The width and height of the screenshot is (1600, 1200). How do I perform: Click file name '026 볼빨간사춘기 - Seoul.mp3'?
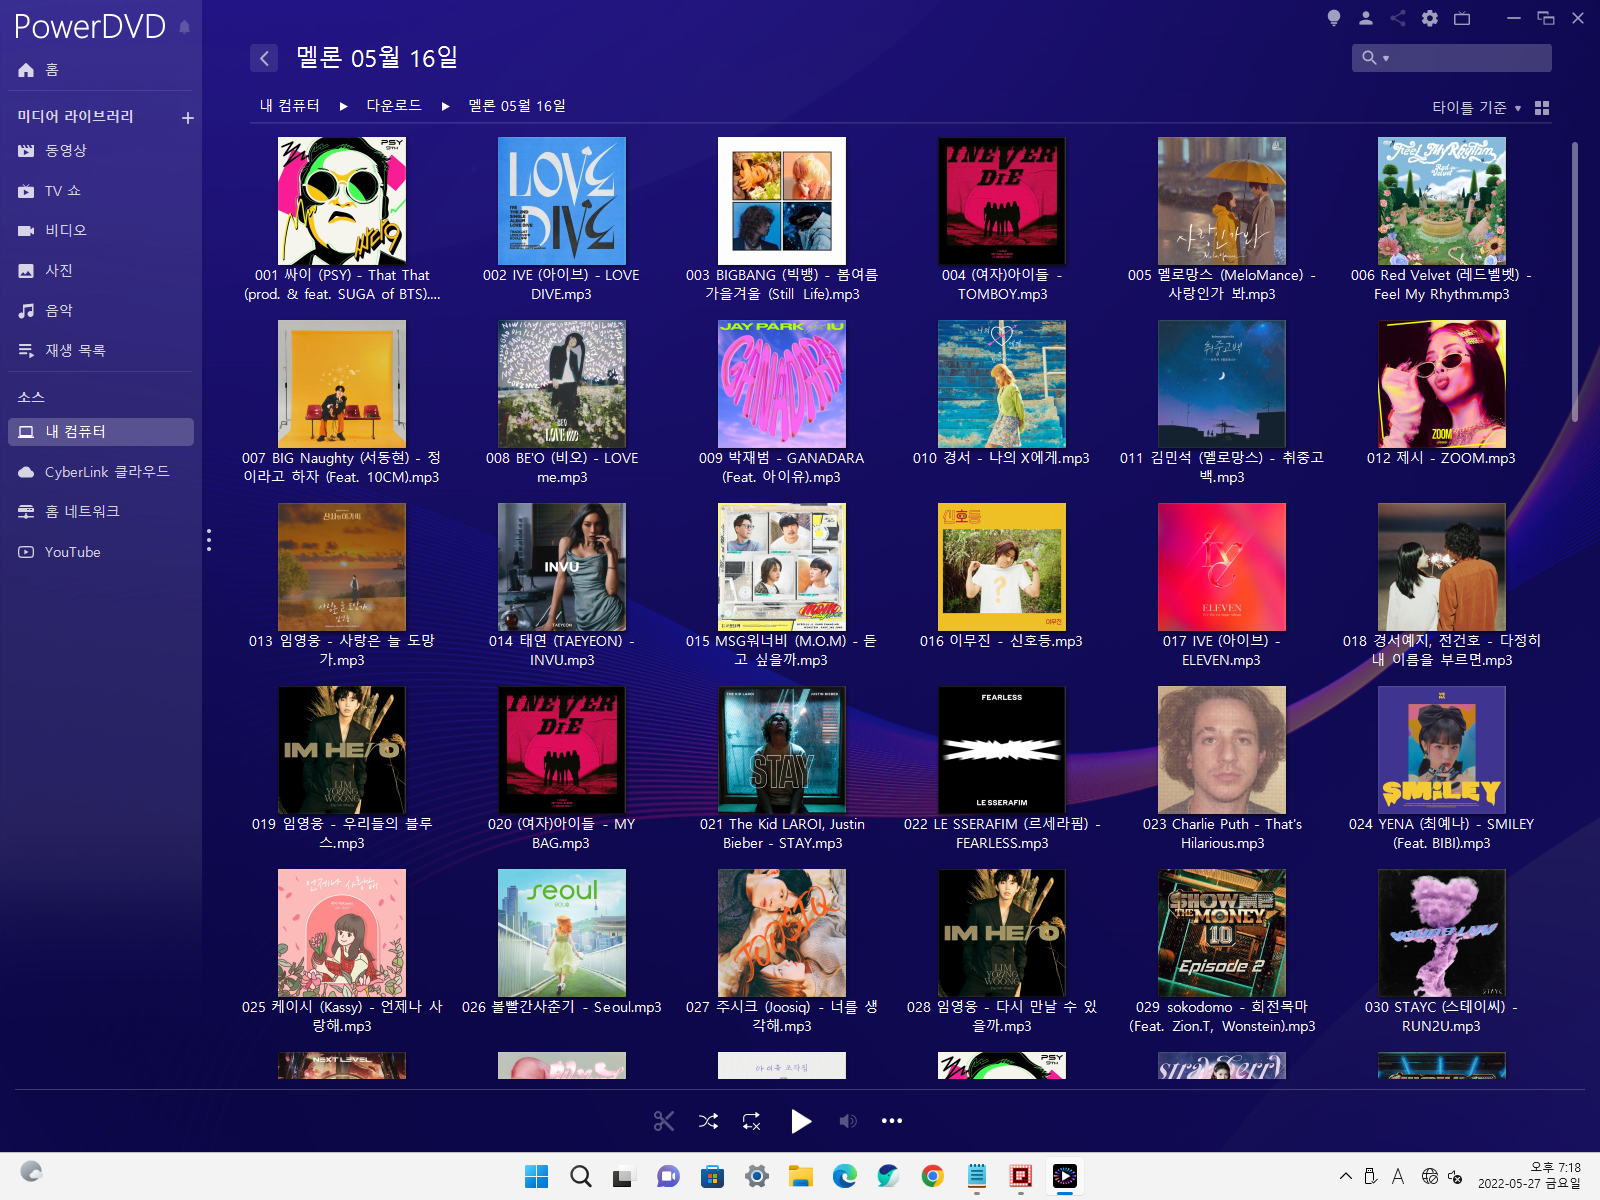562,1007
